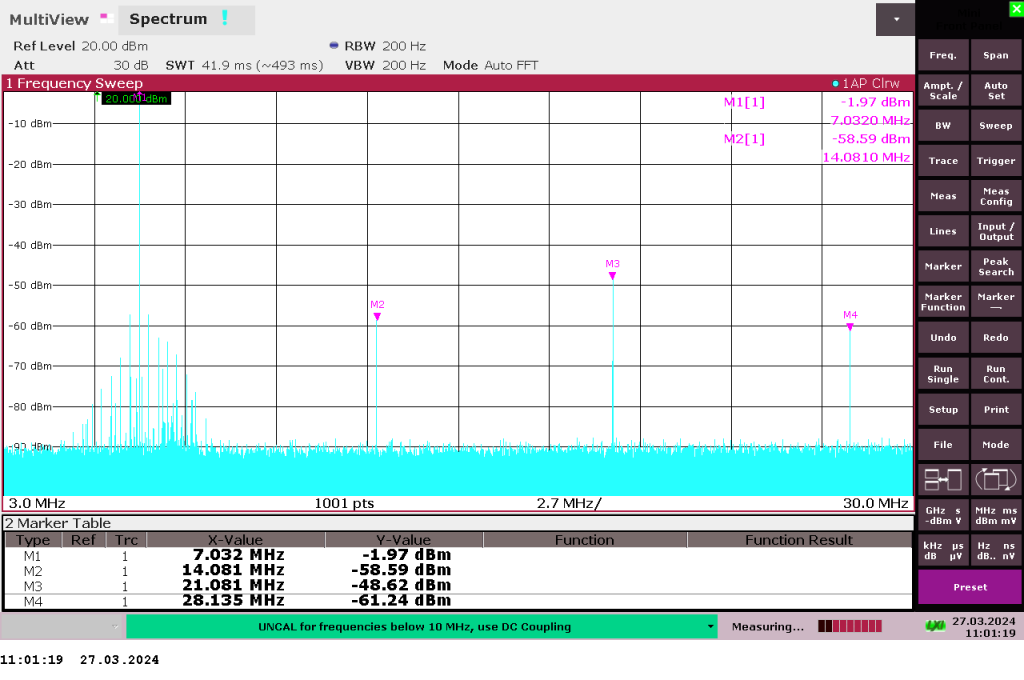Click the -61.24 dBm Y-Value cell
1024x680 pixels.
(401, 600)
